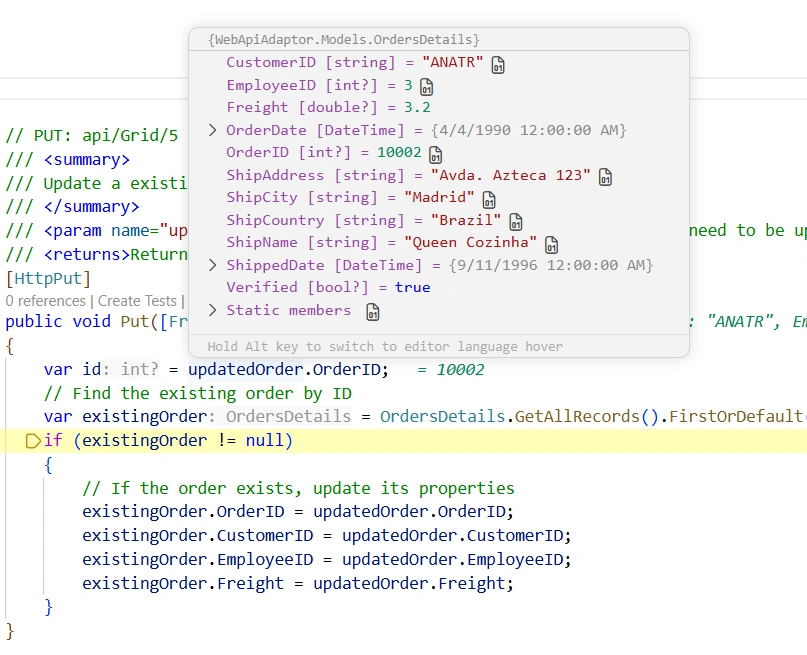This screenshot has width=807, height=655.
Task: Click the binary data icon next to OrderID 10002
Action: click(435, 154)
